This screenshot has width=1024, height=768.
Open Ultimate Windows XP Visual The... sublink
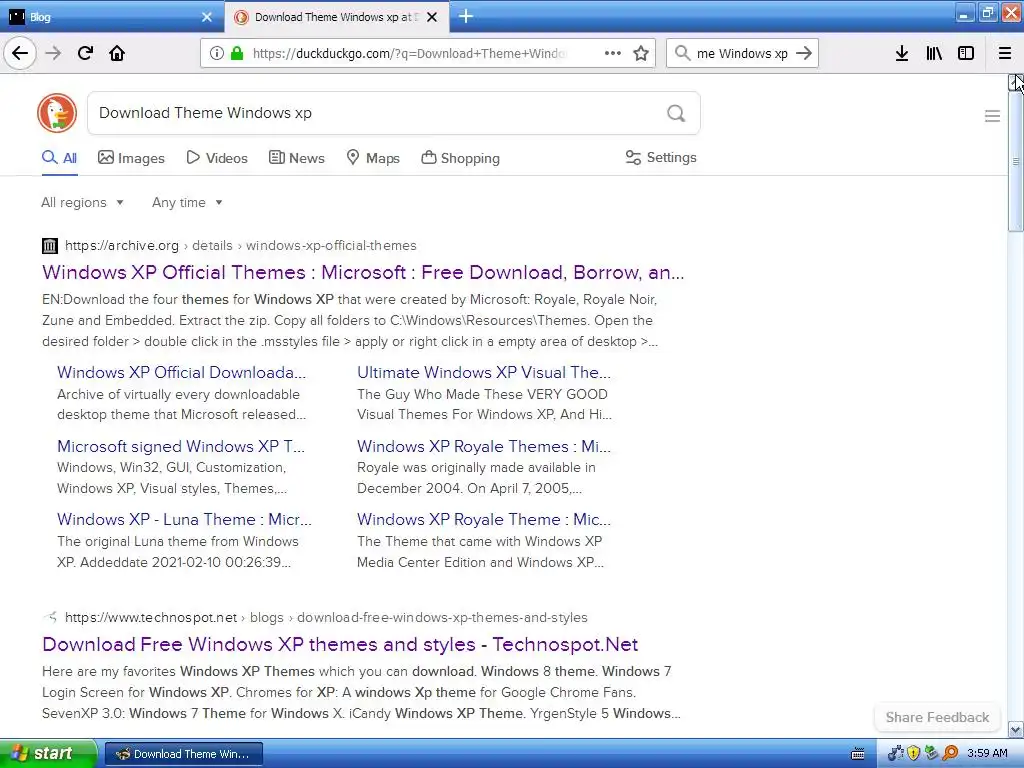click(x=484, y=372)
